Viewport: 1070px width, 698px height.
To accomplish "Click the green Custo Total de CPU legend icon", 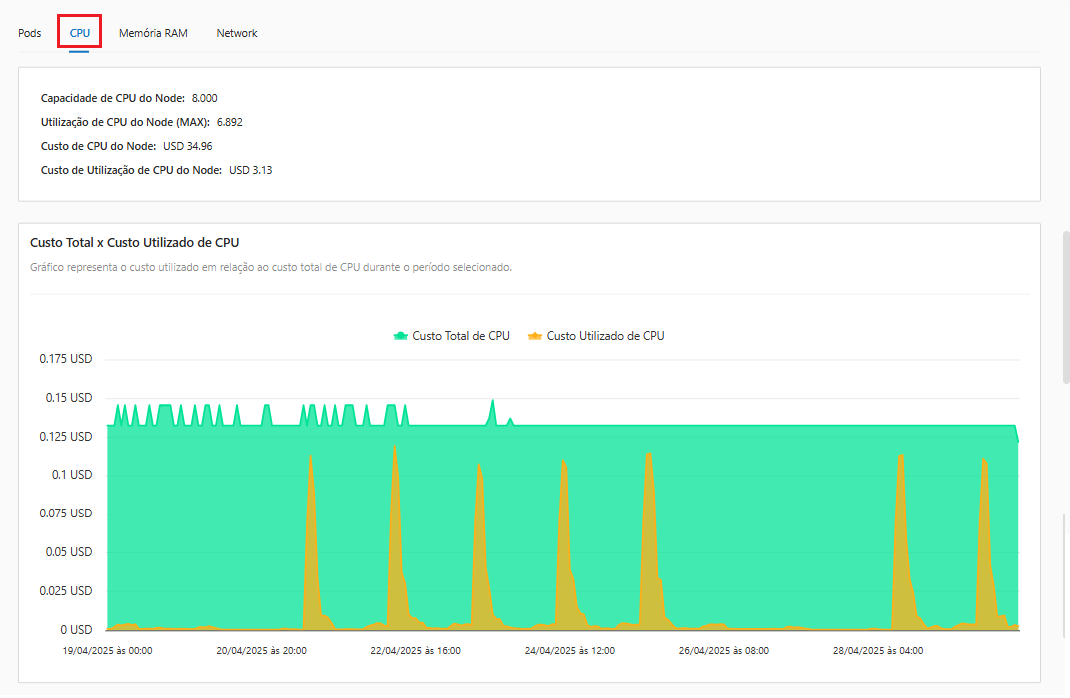I will (x=401, y=336).
